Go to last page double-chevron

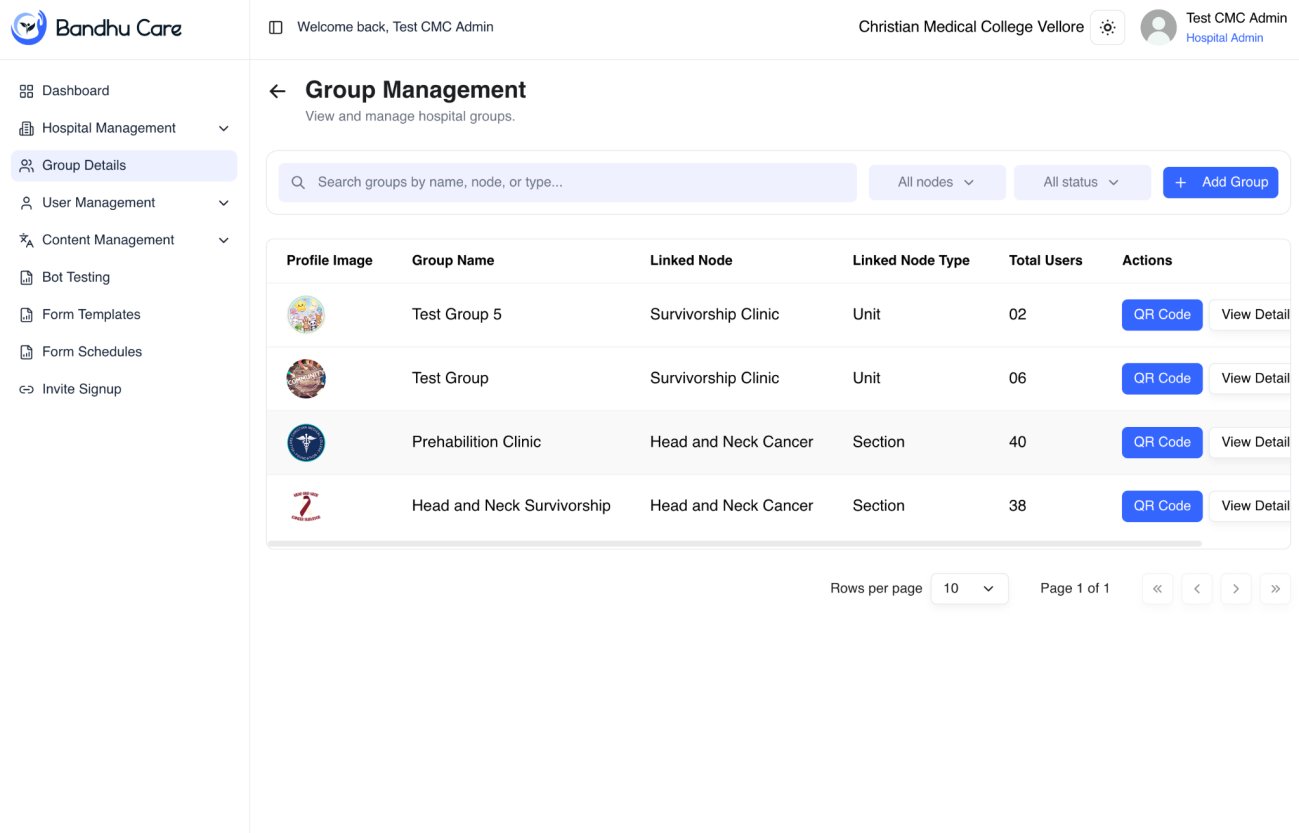click(1275, 589)
